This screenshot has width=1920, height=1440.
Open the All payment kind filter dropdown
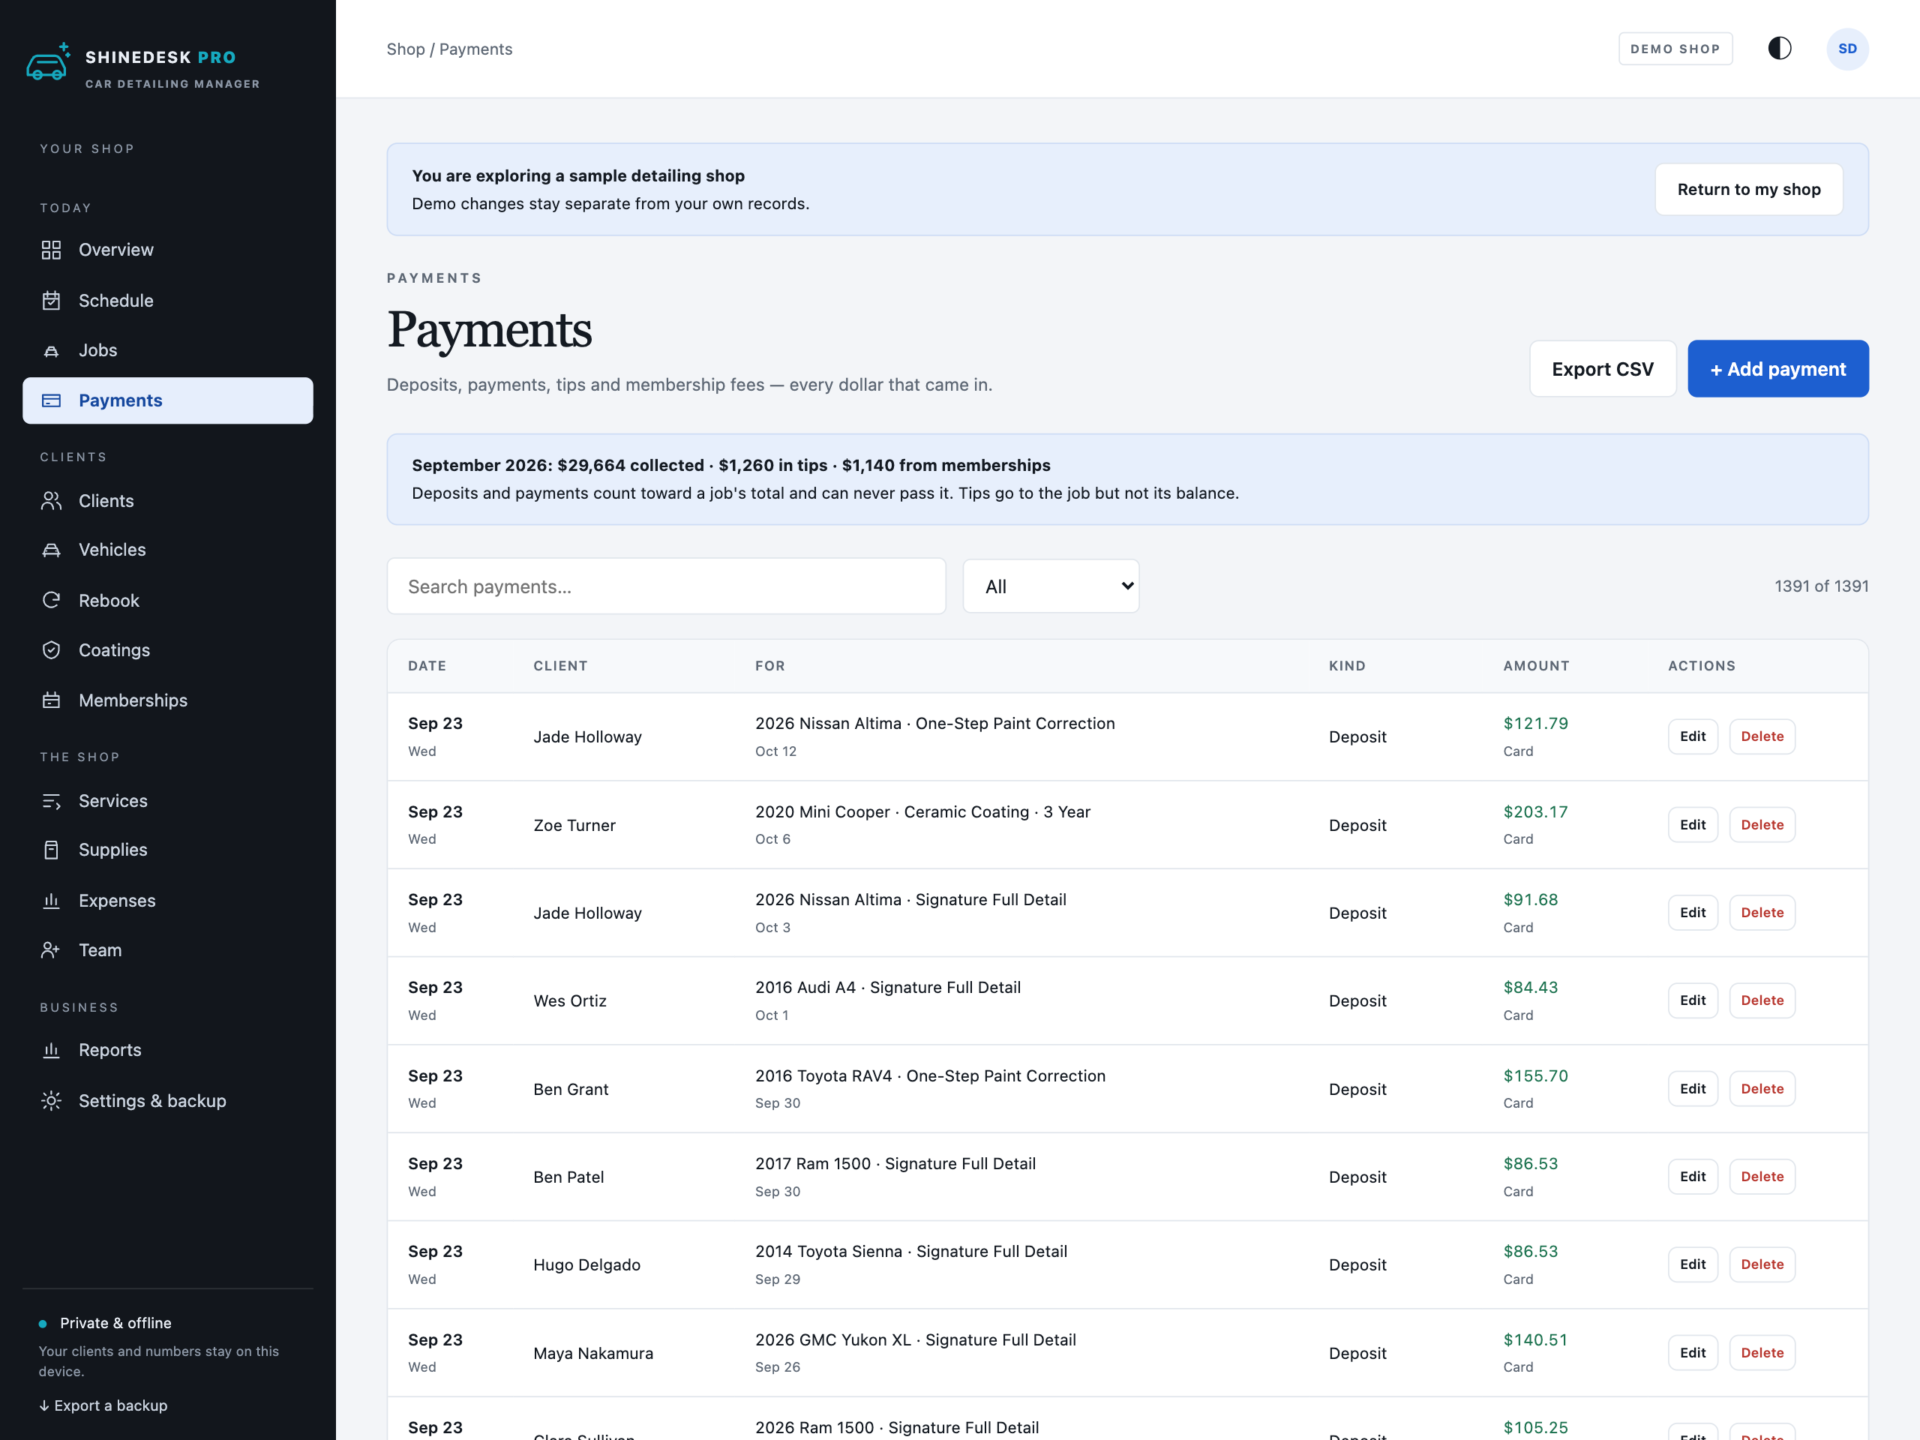tap(1051, 586)
